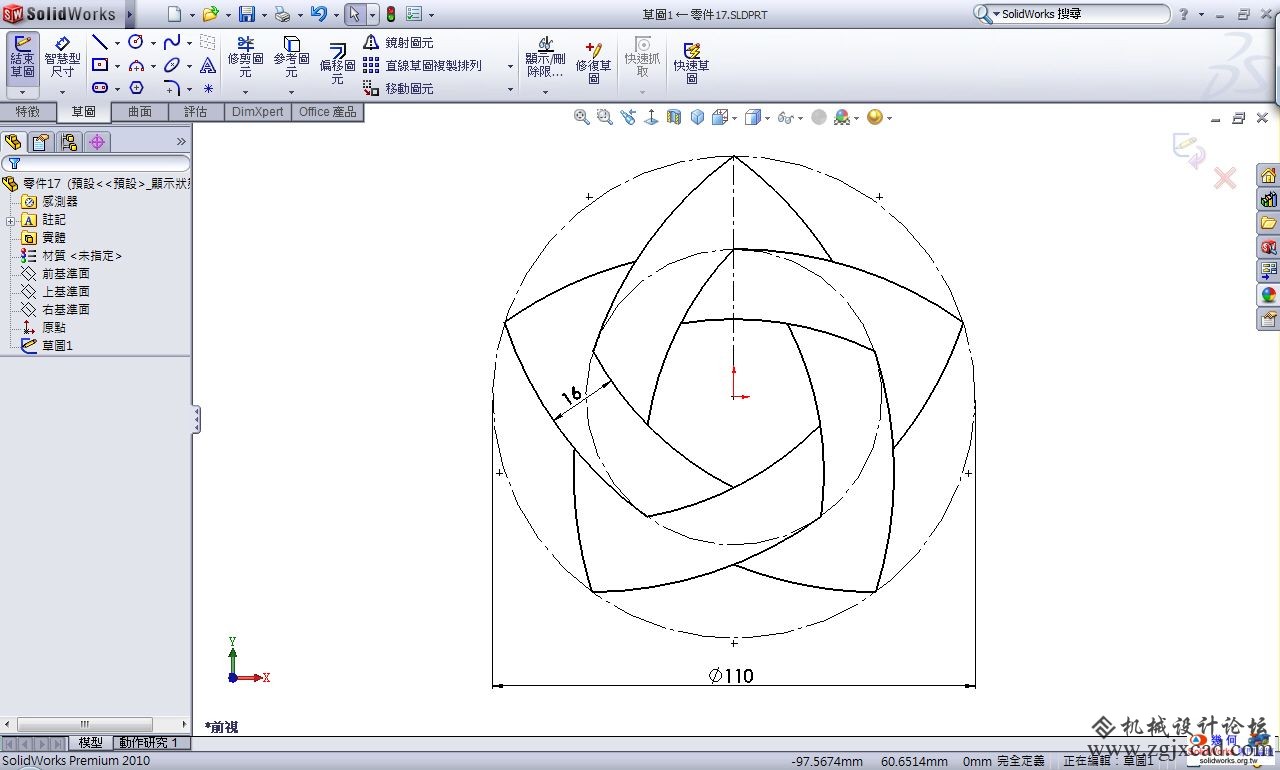
Task: Switch to the 動作研究 1 tab
Action: (x=148, y=743)
